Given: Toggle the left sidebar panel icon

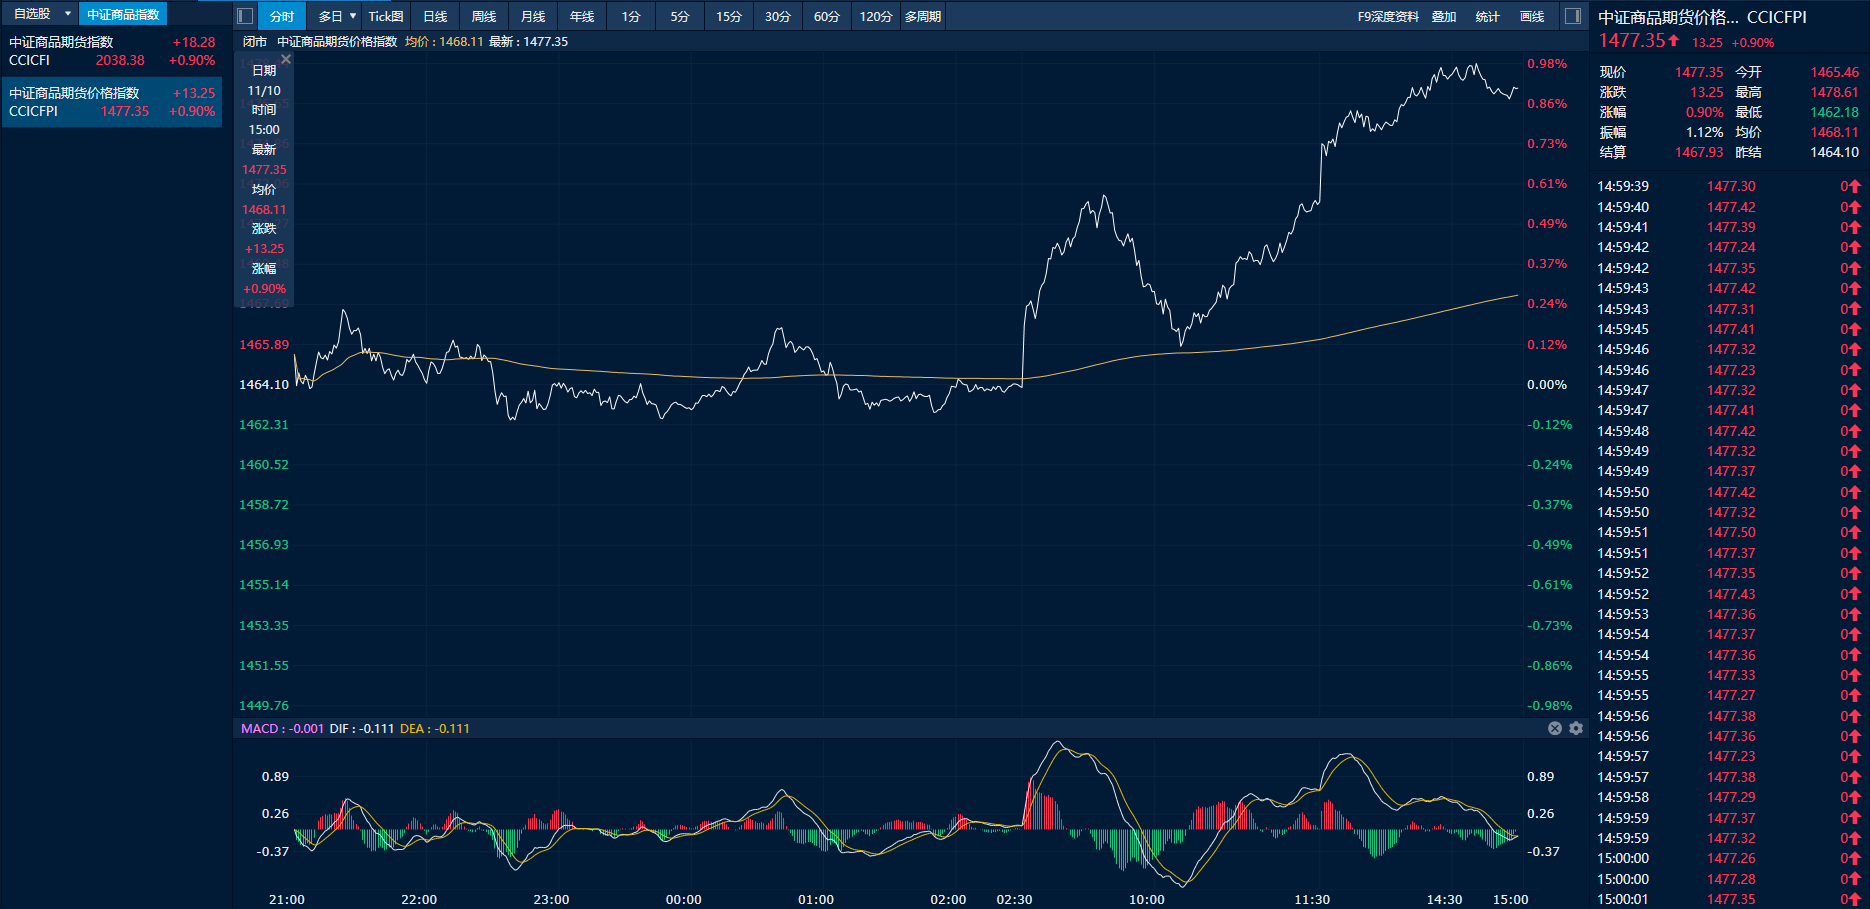Looking at the screenshot, I should tap(245, 16).
